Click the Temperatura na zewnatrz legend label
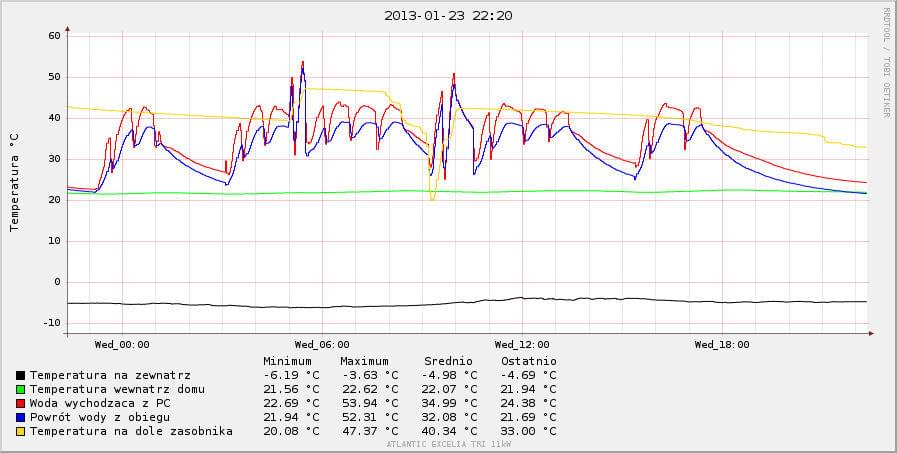897x453 pixels. click(110, 375)
